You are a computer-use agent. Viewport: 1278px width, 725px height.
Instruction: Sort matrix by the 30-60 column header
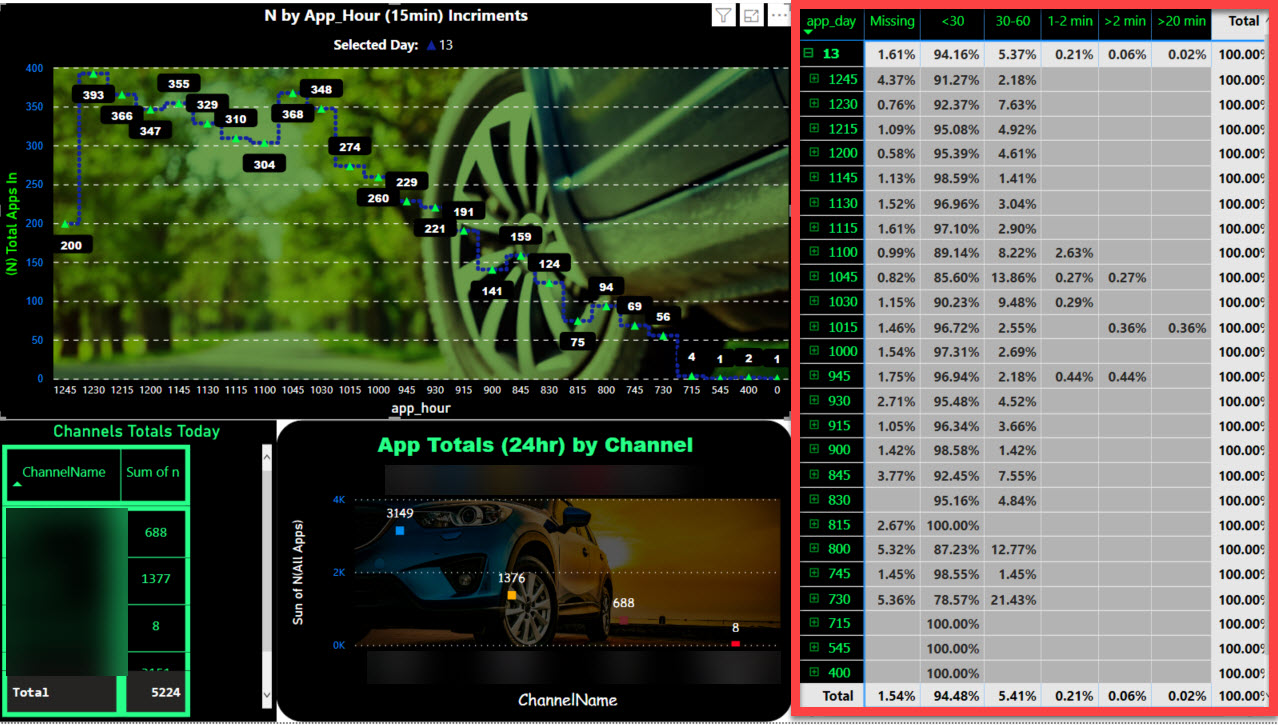pyautogui.click(x=1013, y=21)
